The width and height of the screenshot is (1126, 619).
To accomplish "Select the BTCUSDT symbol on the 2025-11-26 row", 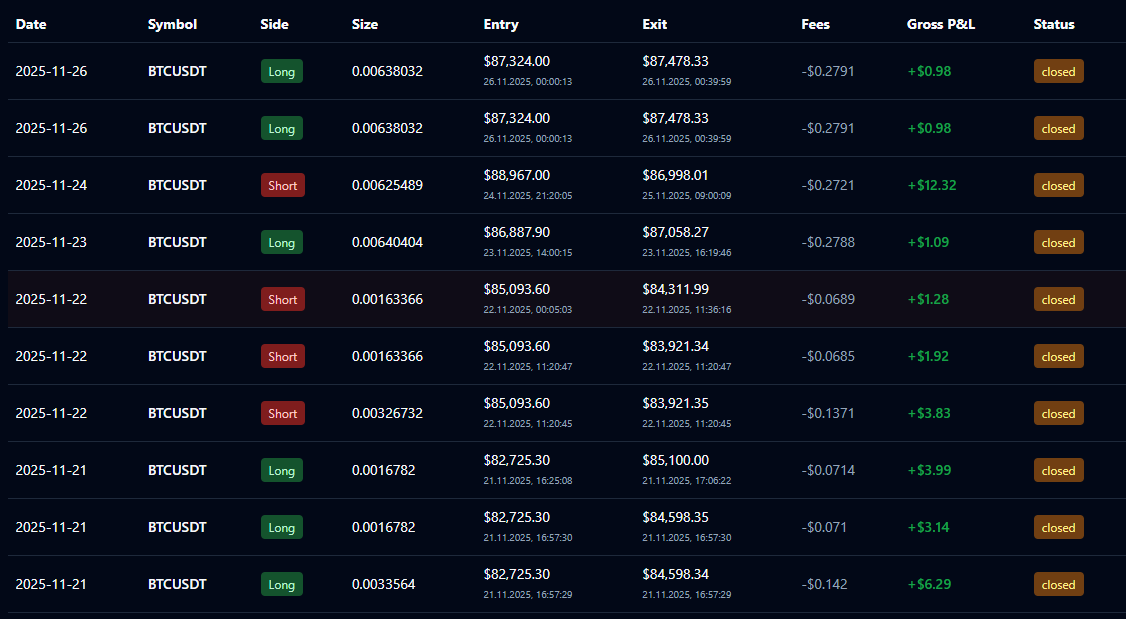I will [x=177, y=71].
